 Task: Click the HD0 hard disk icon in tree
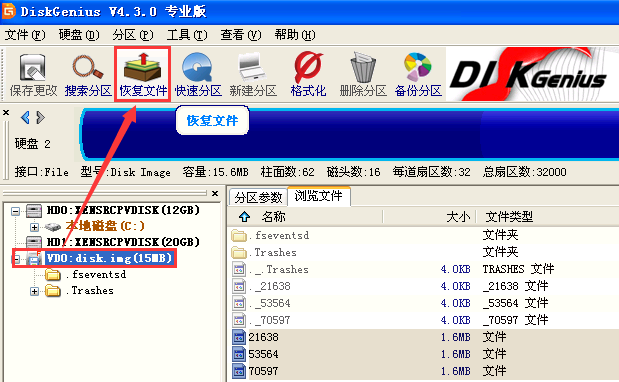(34, 211)
